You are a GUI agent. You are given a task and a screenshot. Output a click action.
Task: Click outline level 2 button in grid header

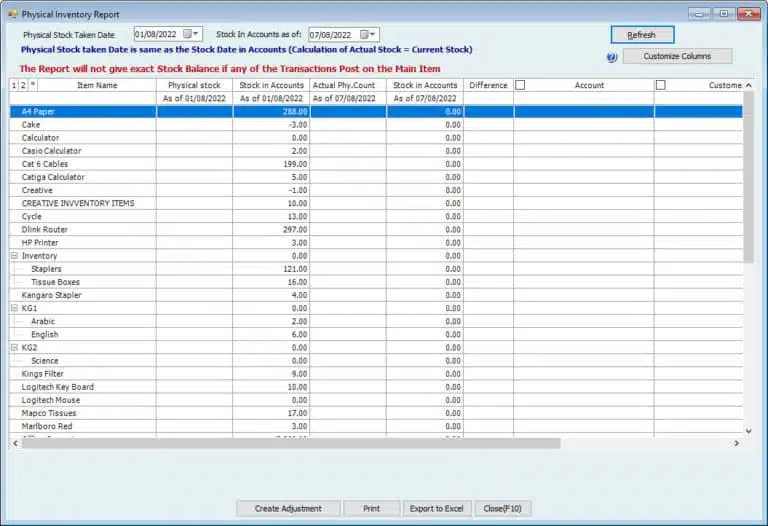coord(23,86)
